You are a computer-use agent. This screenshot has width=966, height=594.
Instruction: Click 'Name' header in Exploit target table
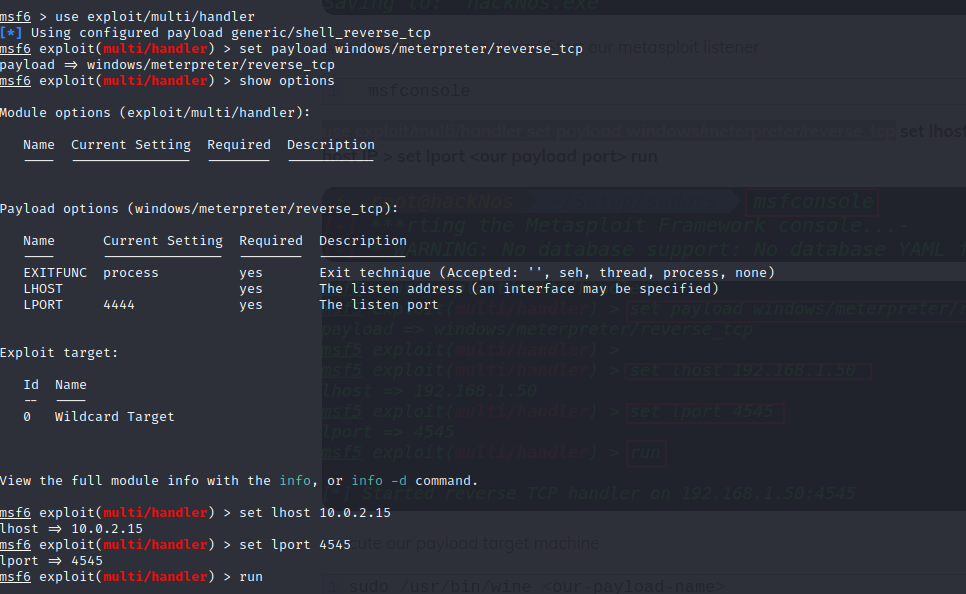(x=71, y=385)
